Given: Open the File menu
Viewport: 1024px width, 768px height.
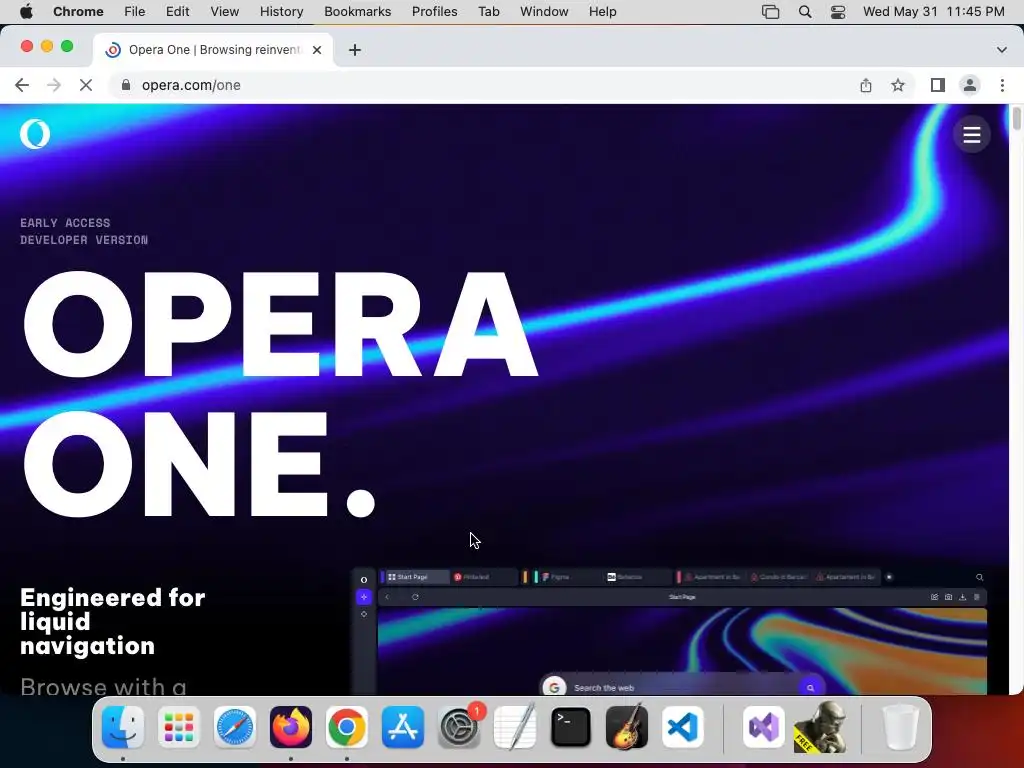Looking at the screenshot, I should (x=135, y=12).
